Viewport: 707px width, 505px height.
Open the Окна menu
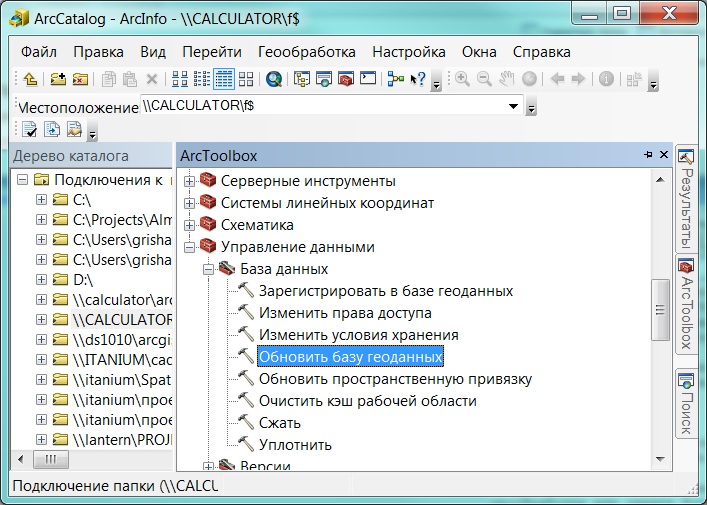(x=479, y=52)
